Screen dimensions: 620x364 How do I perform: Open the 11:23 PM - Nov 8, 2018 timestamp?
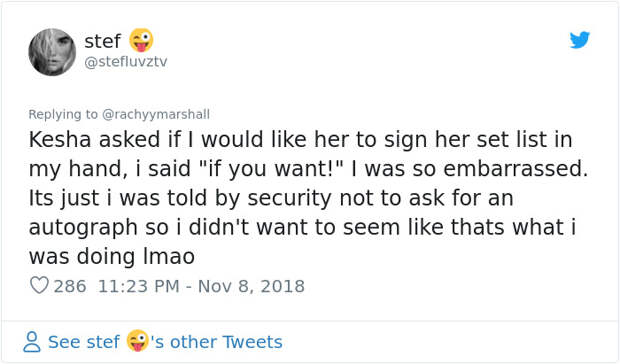point(201,286)
